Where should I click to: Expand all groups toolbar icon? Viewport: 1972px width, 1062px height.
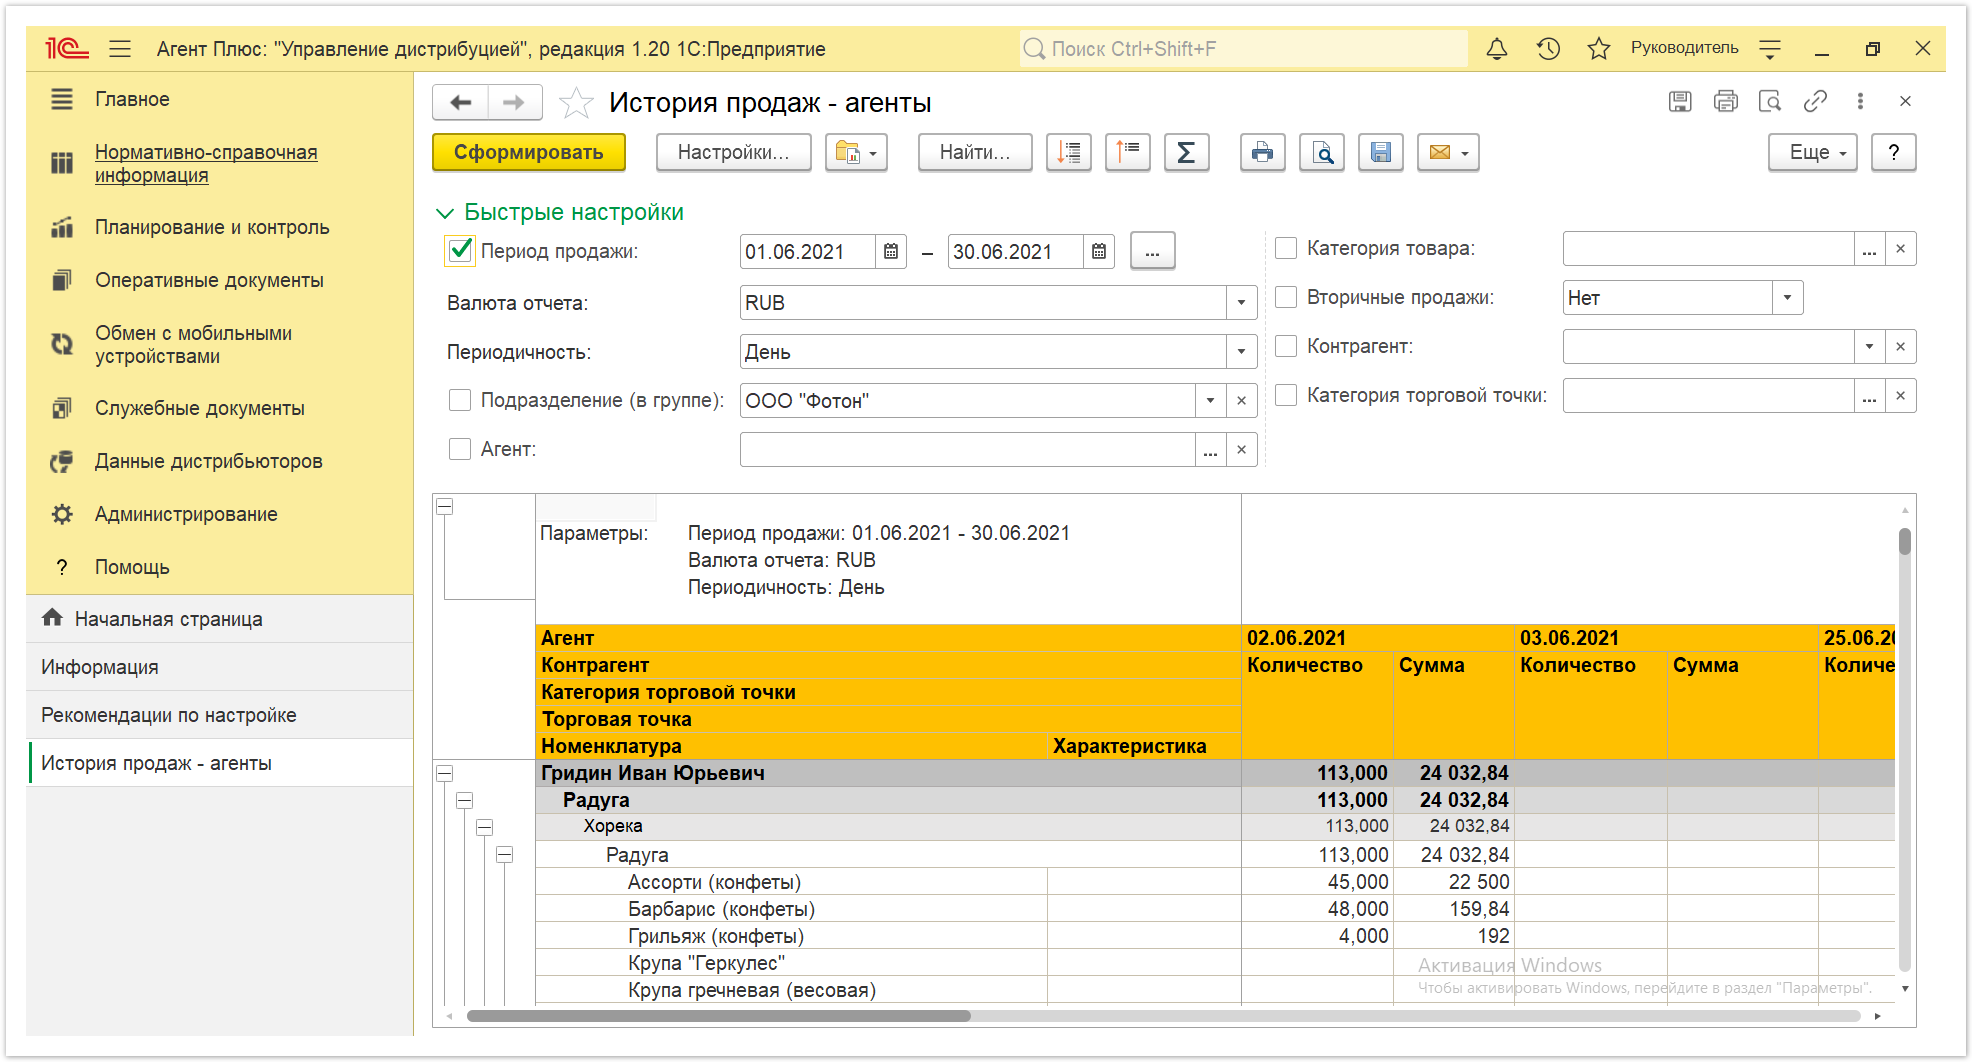click(x=1128, y=153)
